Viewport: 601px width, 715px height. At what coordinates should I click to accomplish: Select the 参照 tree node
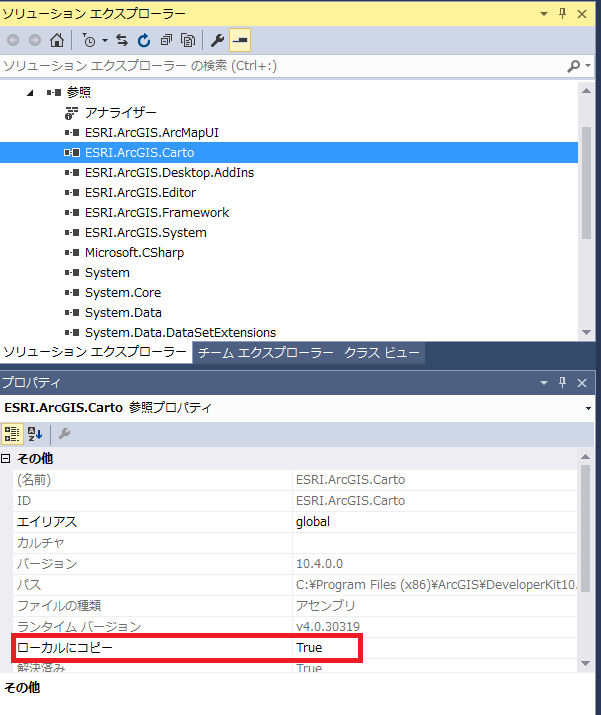pyautogui.click(x=78, y=93)
